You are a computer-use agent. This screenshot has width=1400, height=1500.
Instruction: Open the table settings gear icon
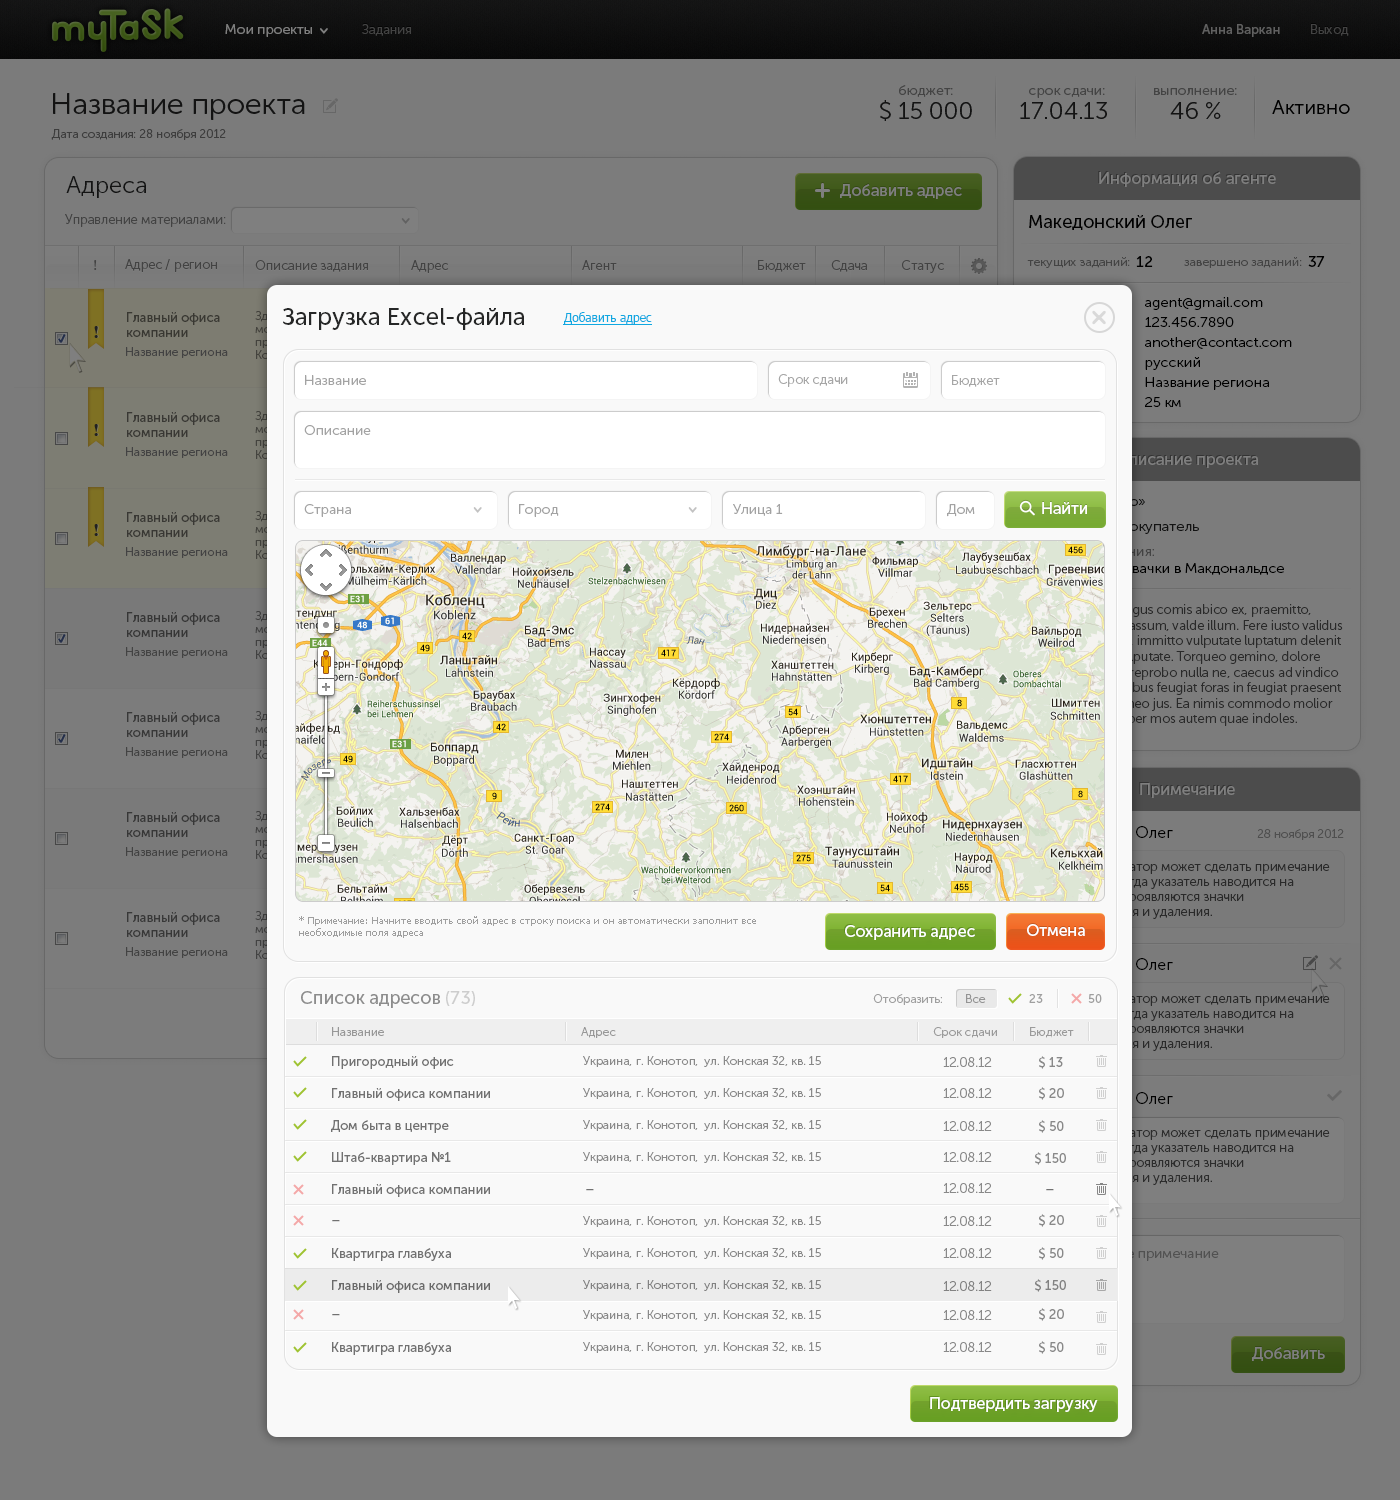[x=978, y=265]
